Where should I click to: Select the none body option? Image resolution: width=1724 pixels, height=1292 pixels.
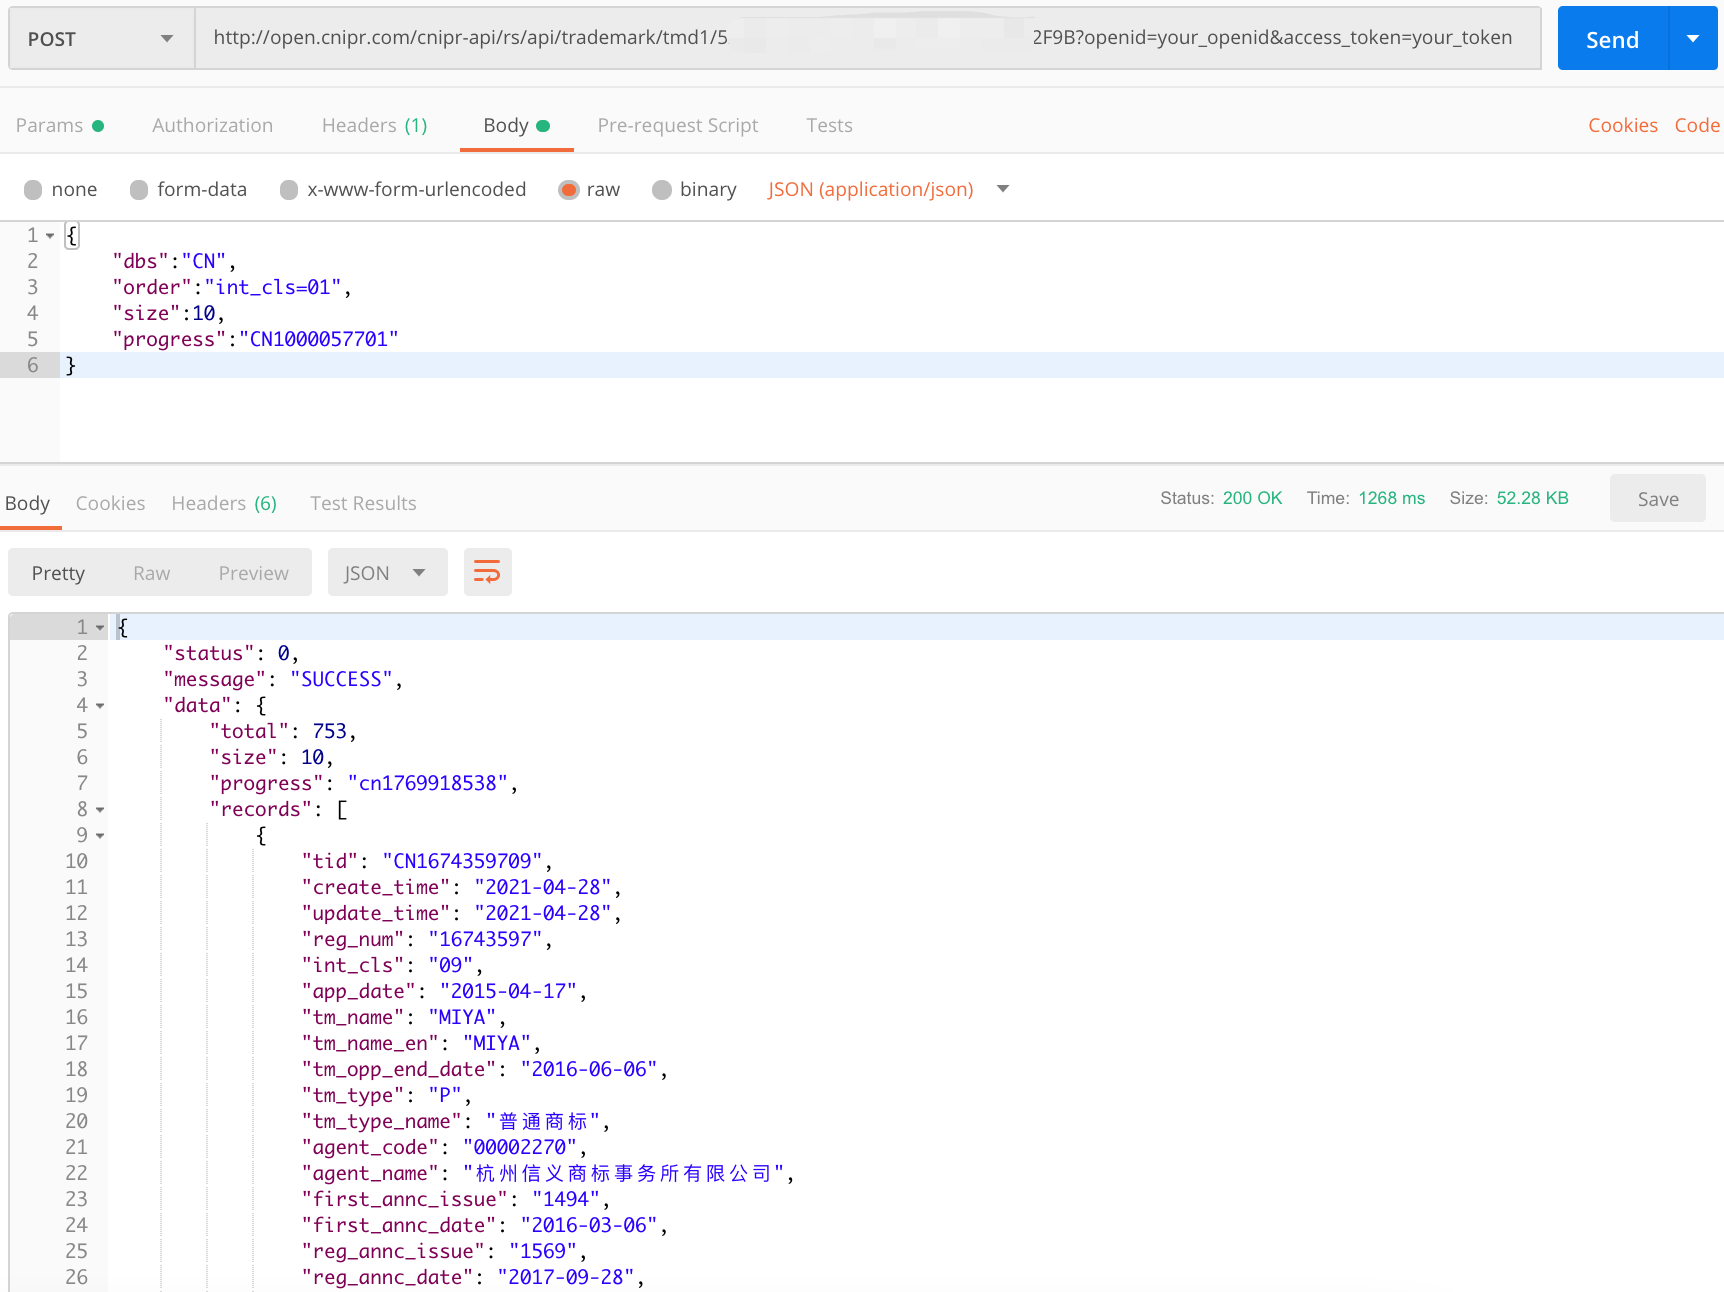[33, 190]
